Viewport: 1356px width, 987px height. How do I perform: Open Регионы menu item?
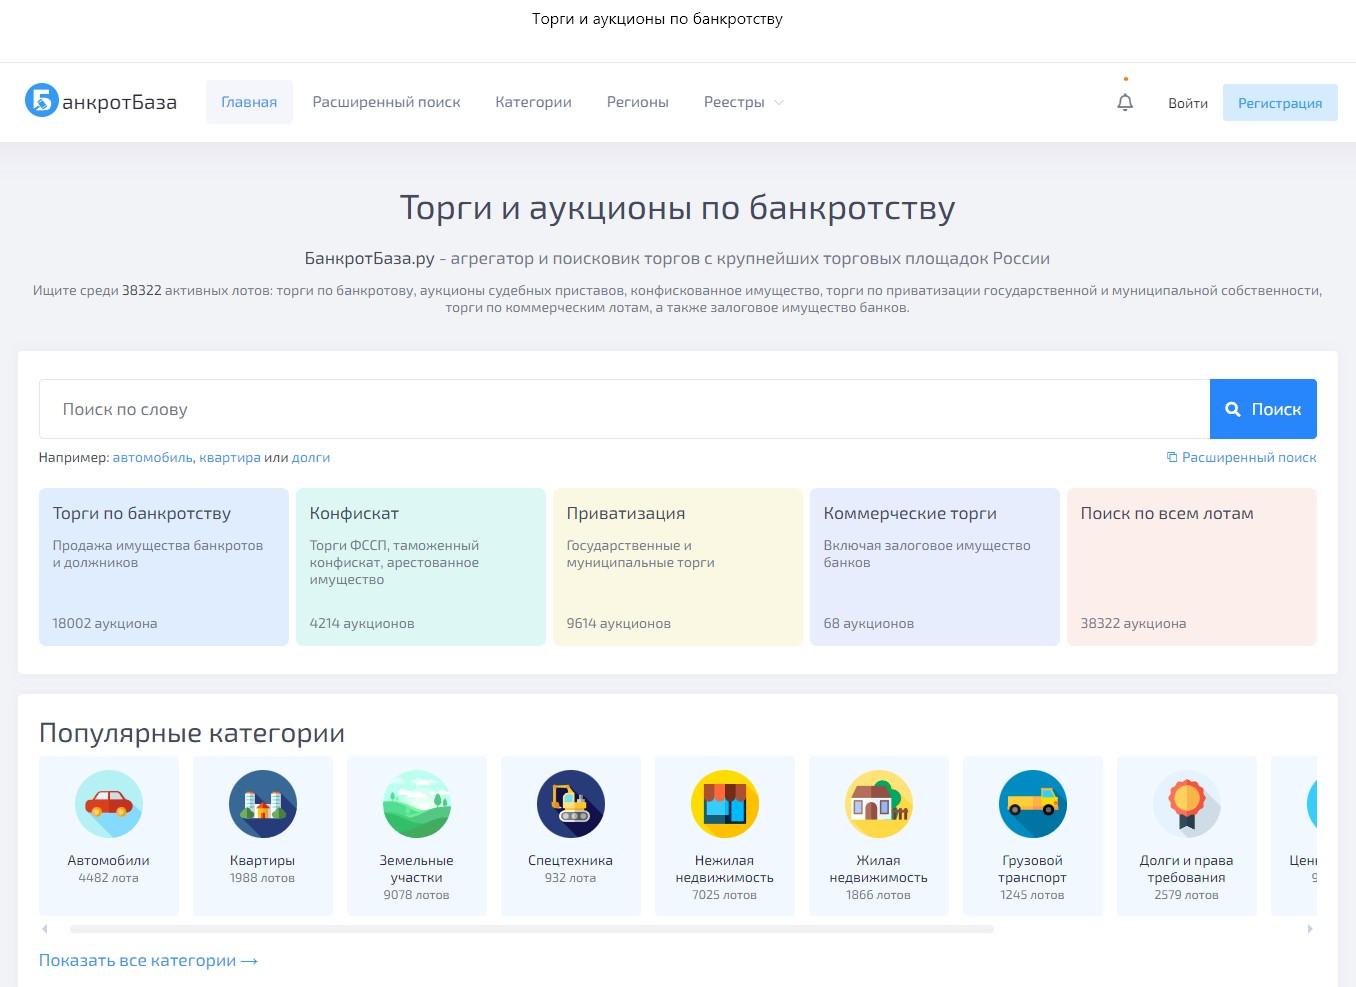[x=637, y=102]
